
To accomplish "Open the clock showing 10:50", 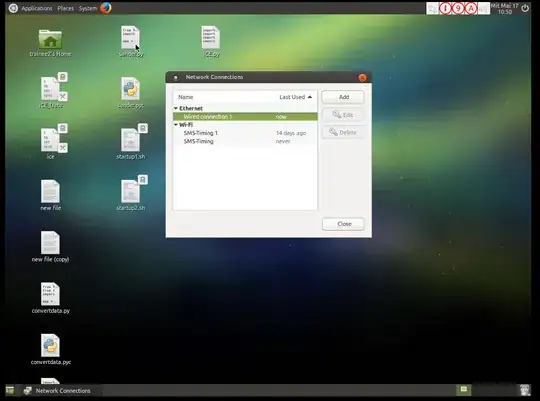I will [x=505, y=9].
